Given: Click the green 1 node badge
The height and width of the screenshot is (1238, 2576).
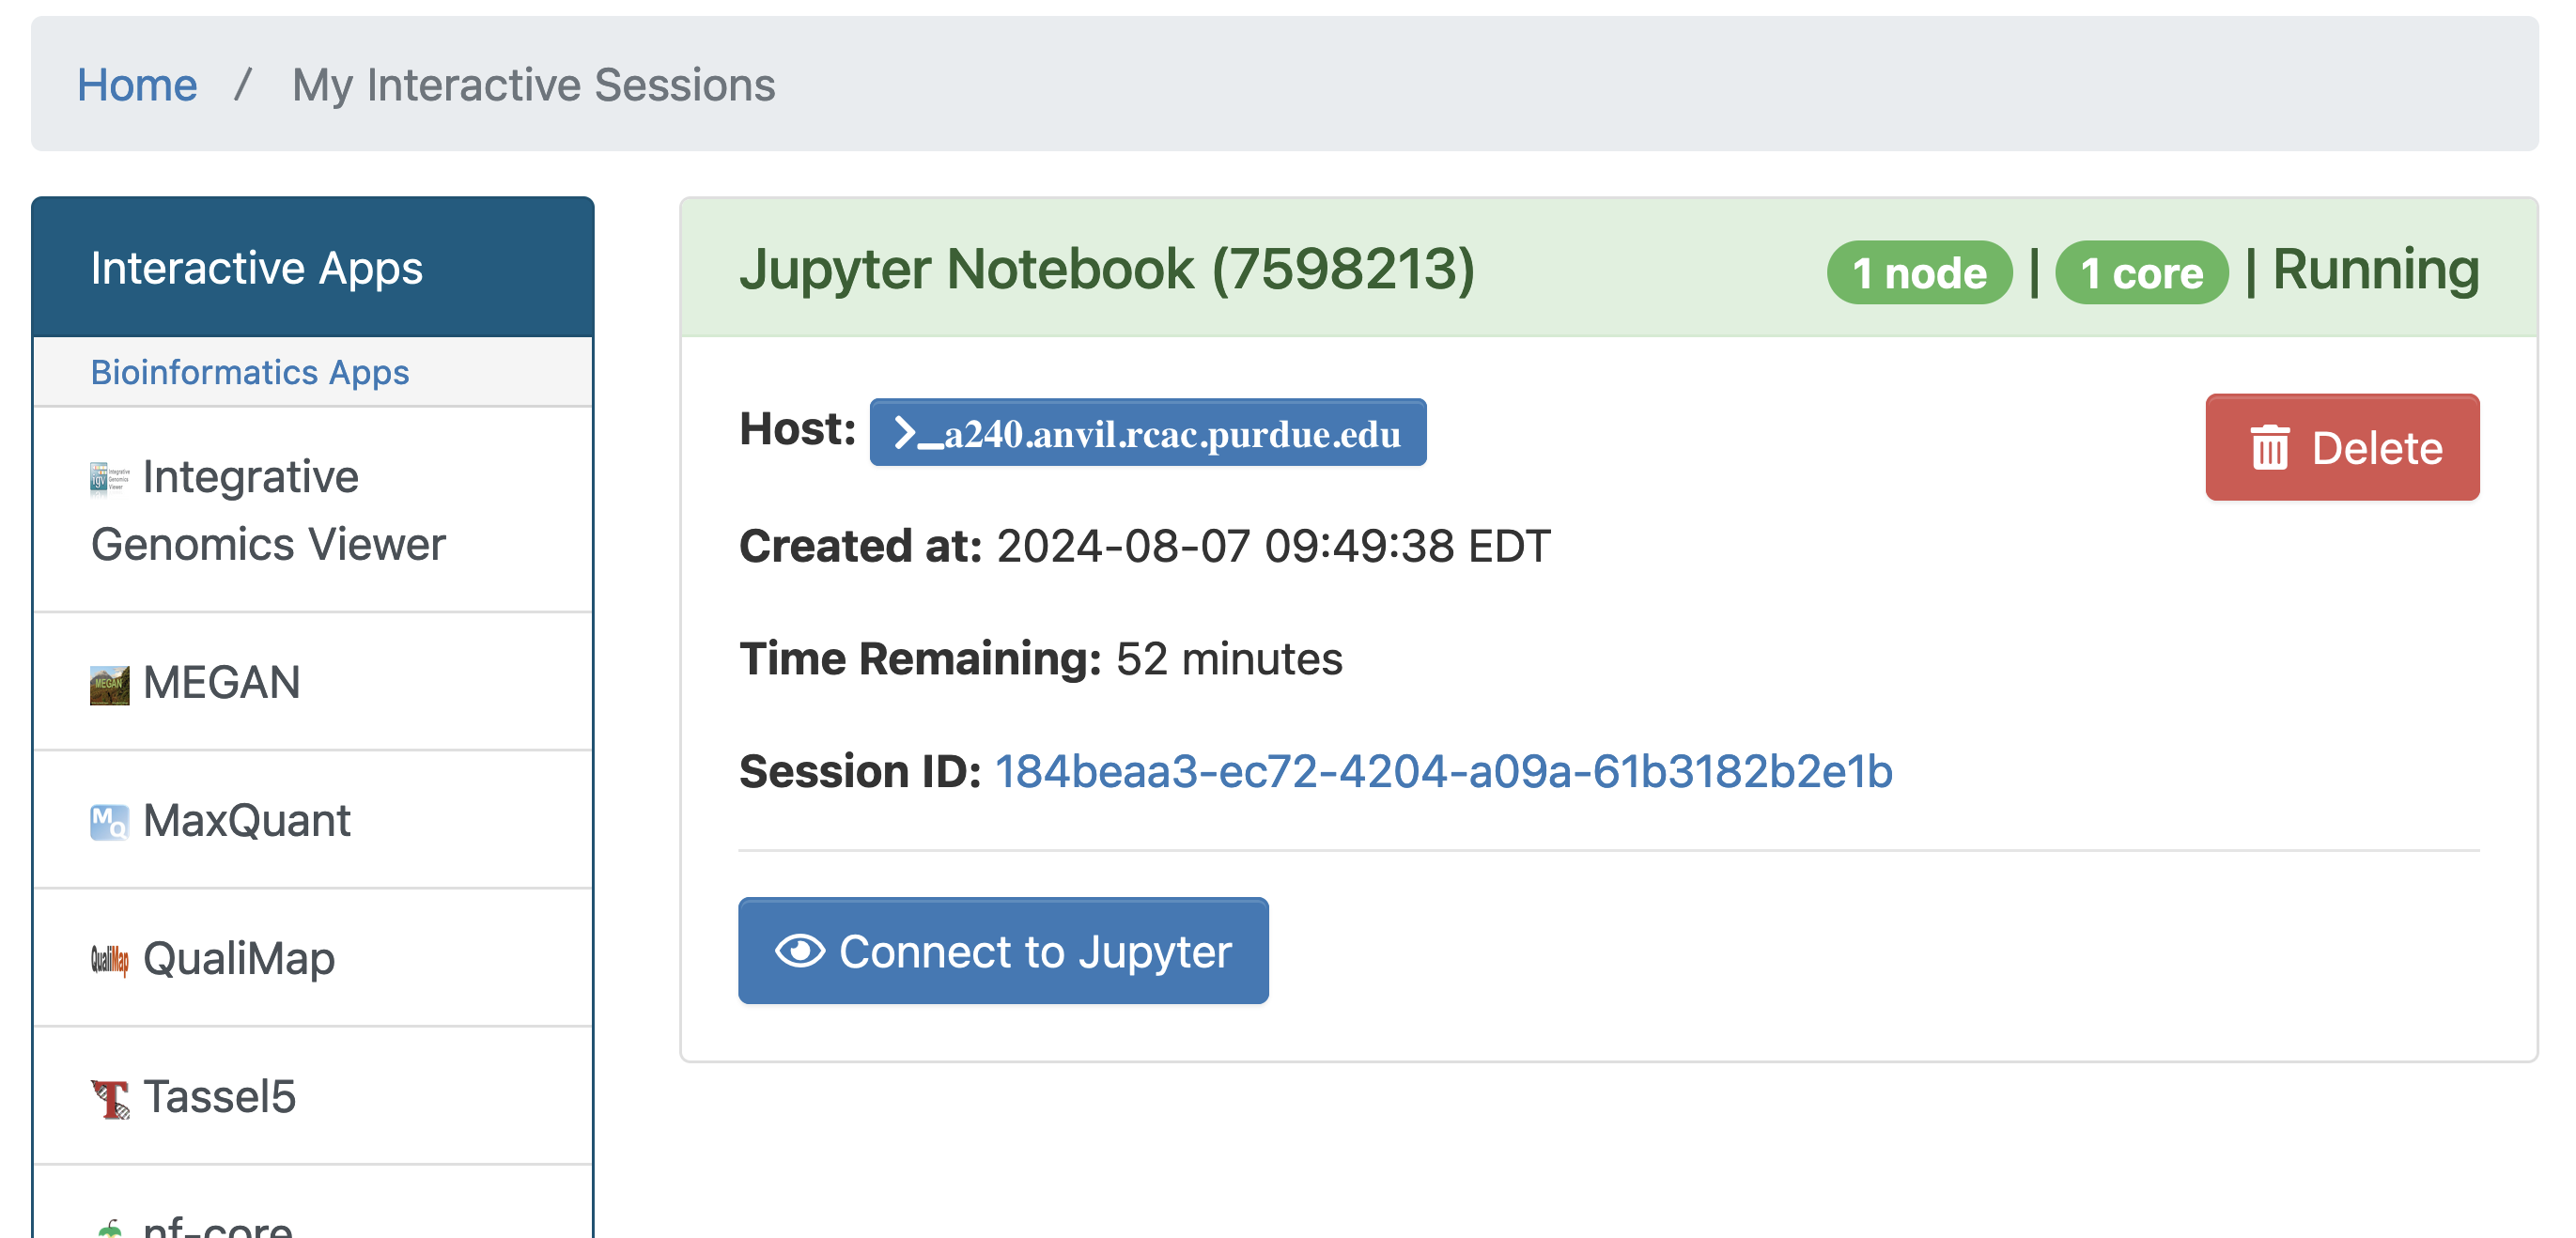Looking at the screenshot, I should (x=1918, y=271).
